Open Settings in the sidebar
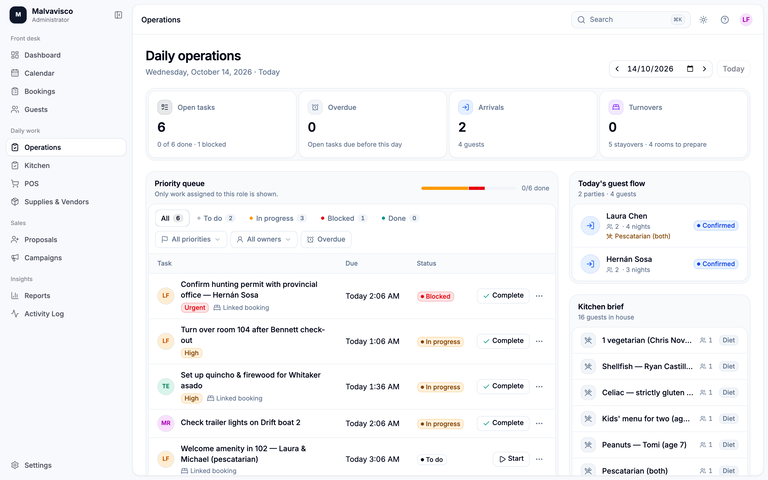 66,465
